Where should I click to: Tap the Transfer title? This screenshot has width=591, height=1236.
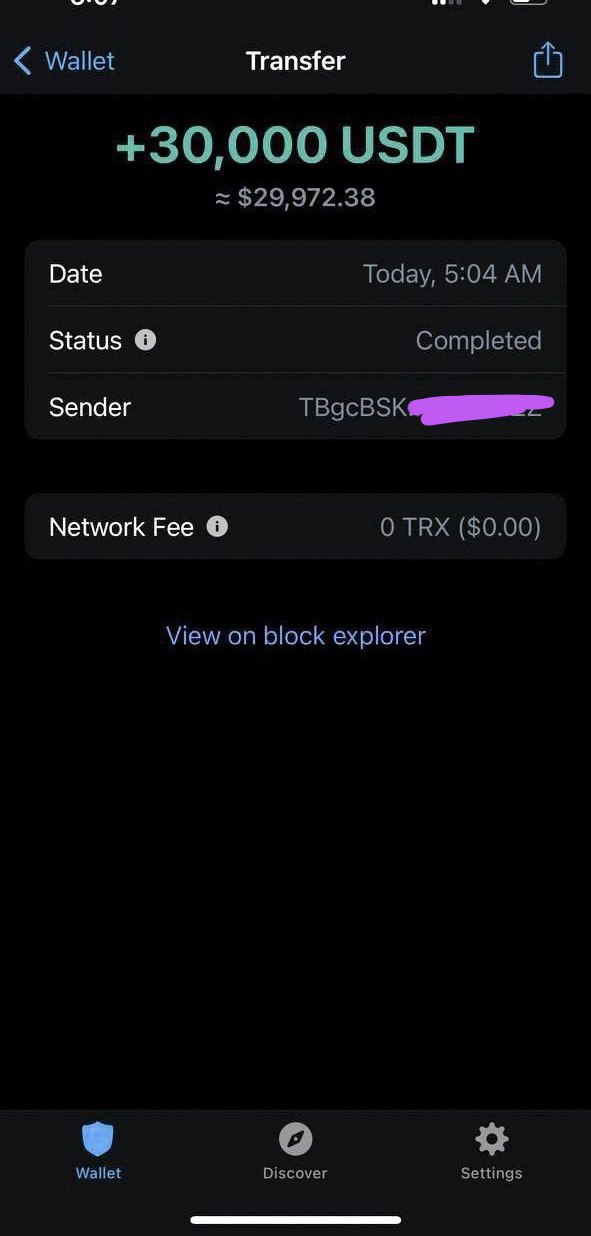coord(296,61)
